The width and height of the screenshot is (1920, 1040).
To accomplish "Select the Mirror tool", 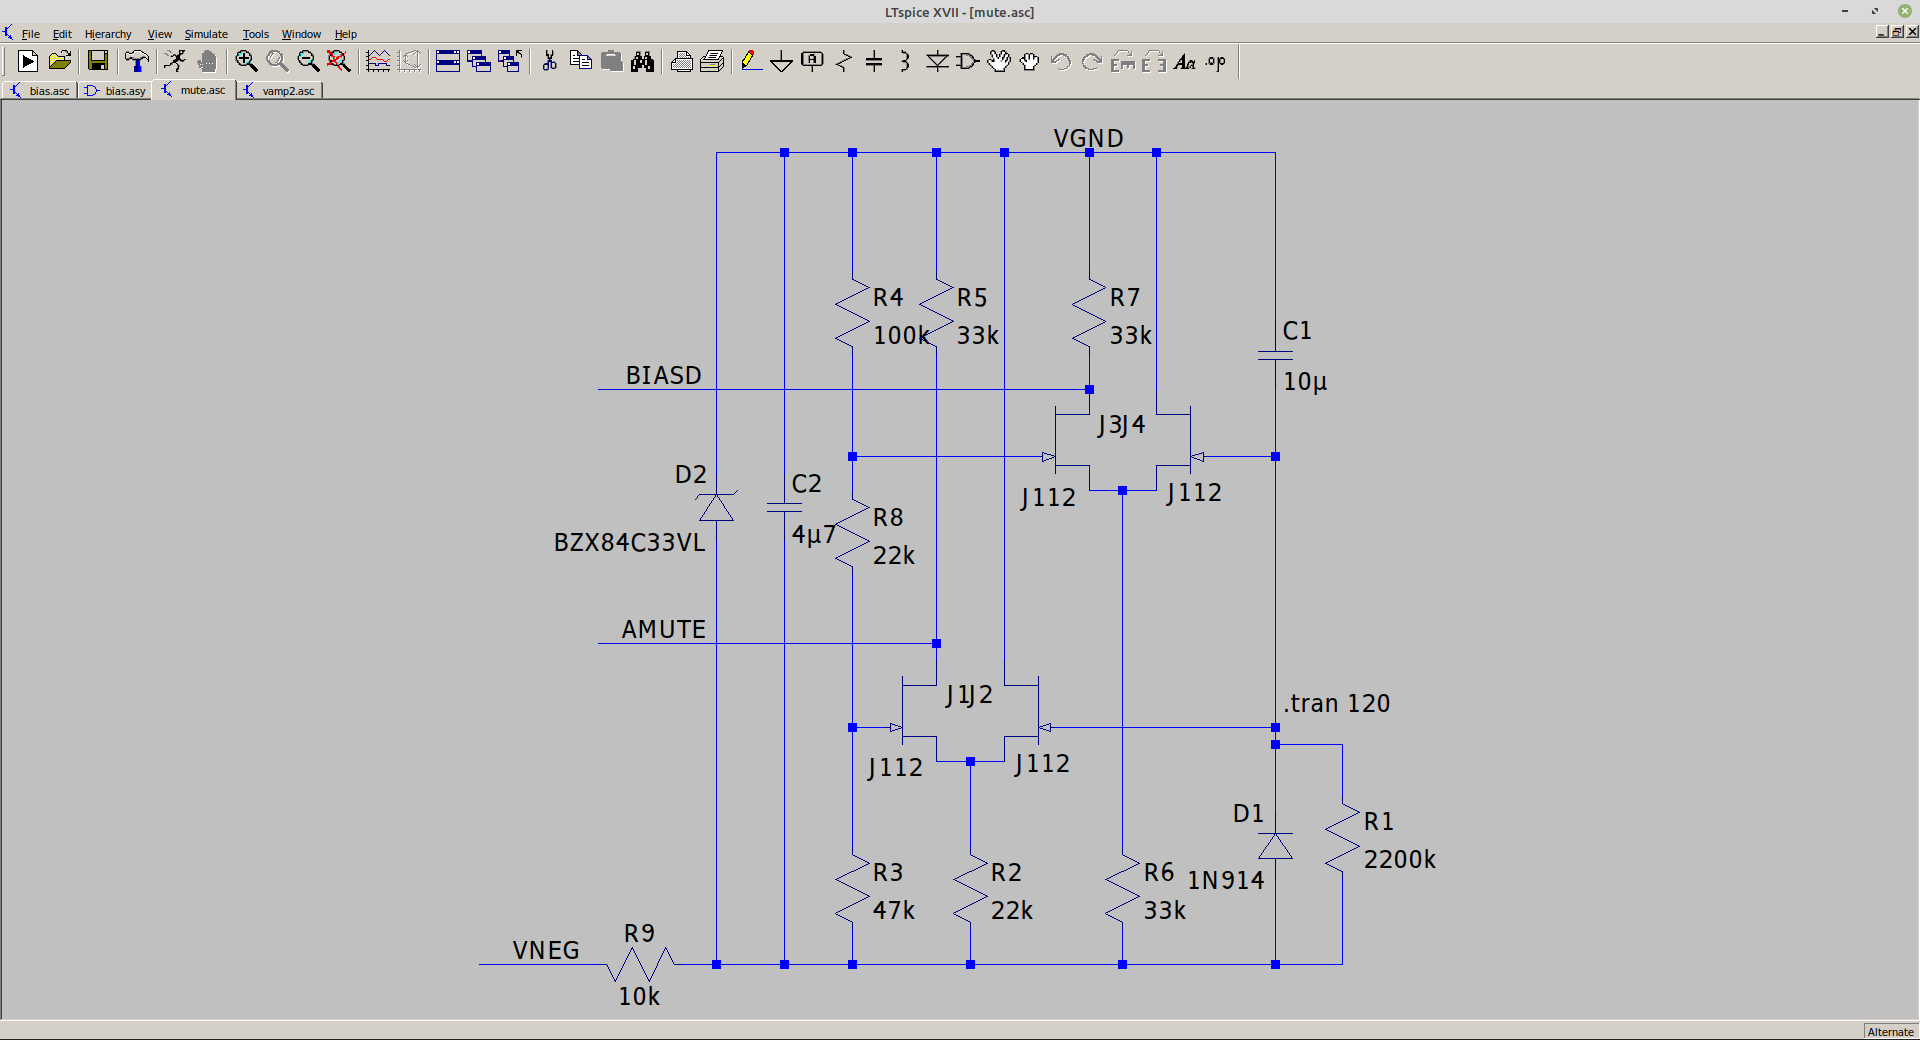I will 1154,61.
